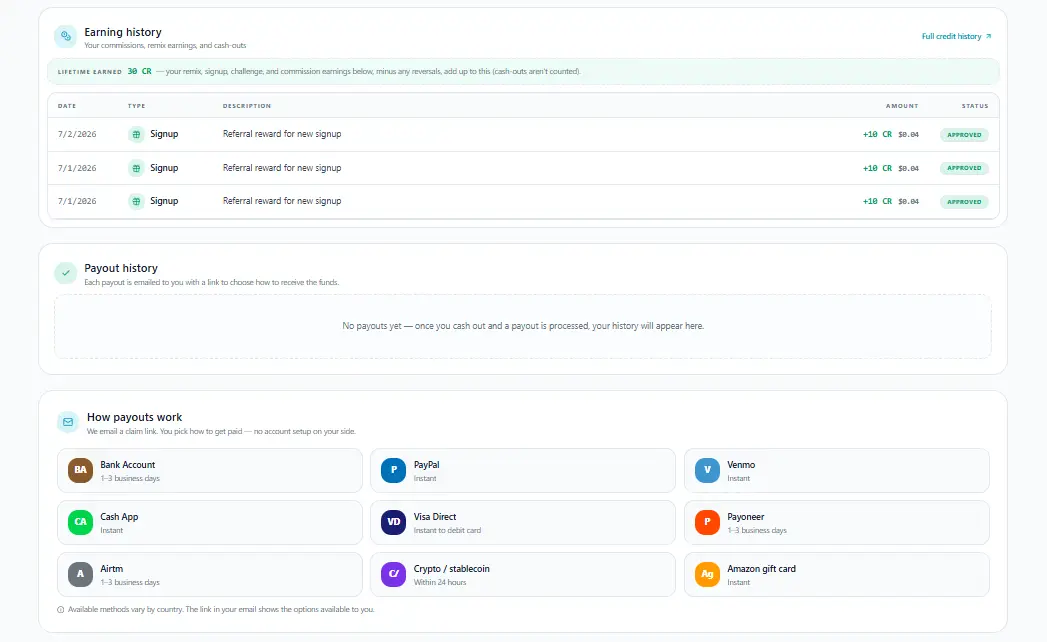The height and width of the screenshot is (642, 1047).
Task: Click the green Cash App icon
Action: 80,522
